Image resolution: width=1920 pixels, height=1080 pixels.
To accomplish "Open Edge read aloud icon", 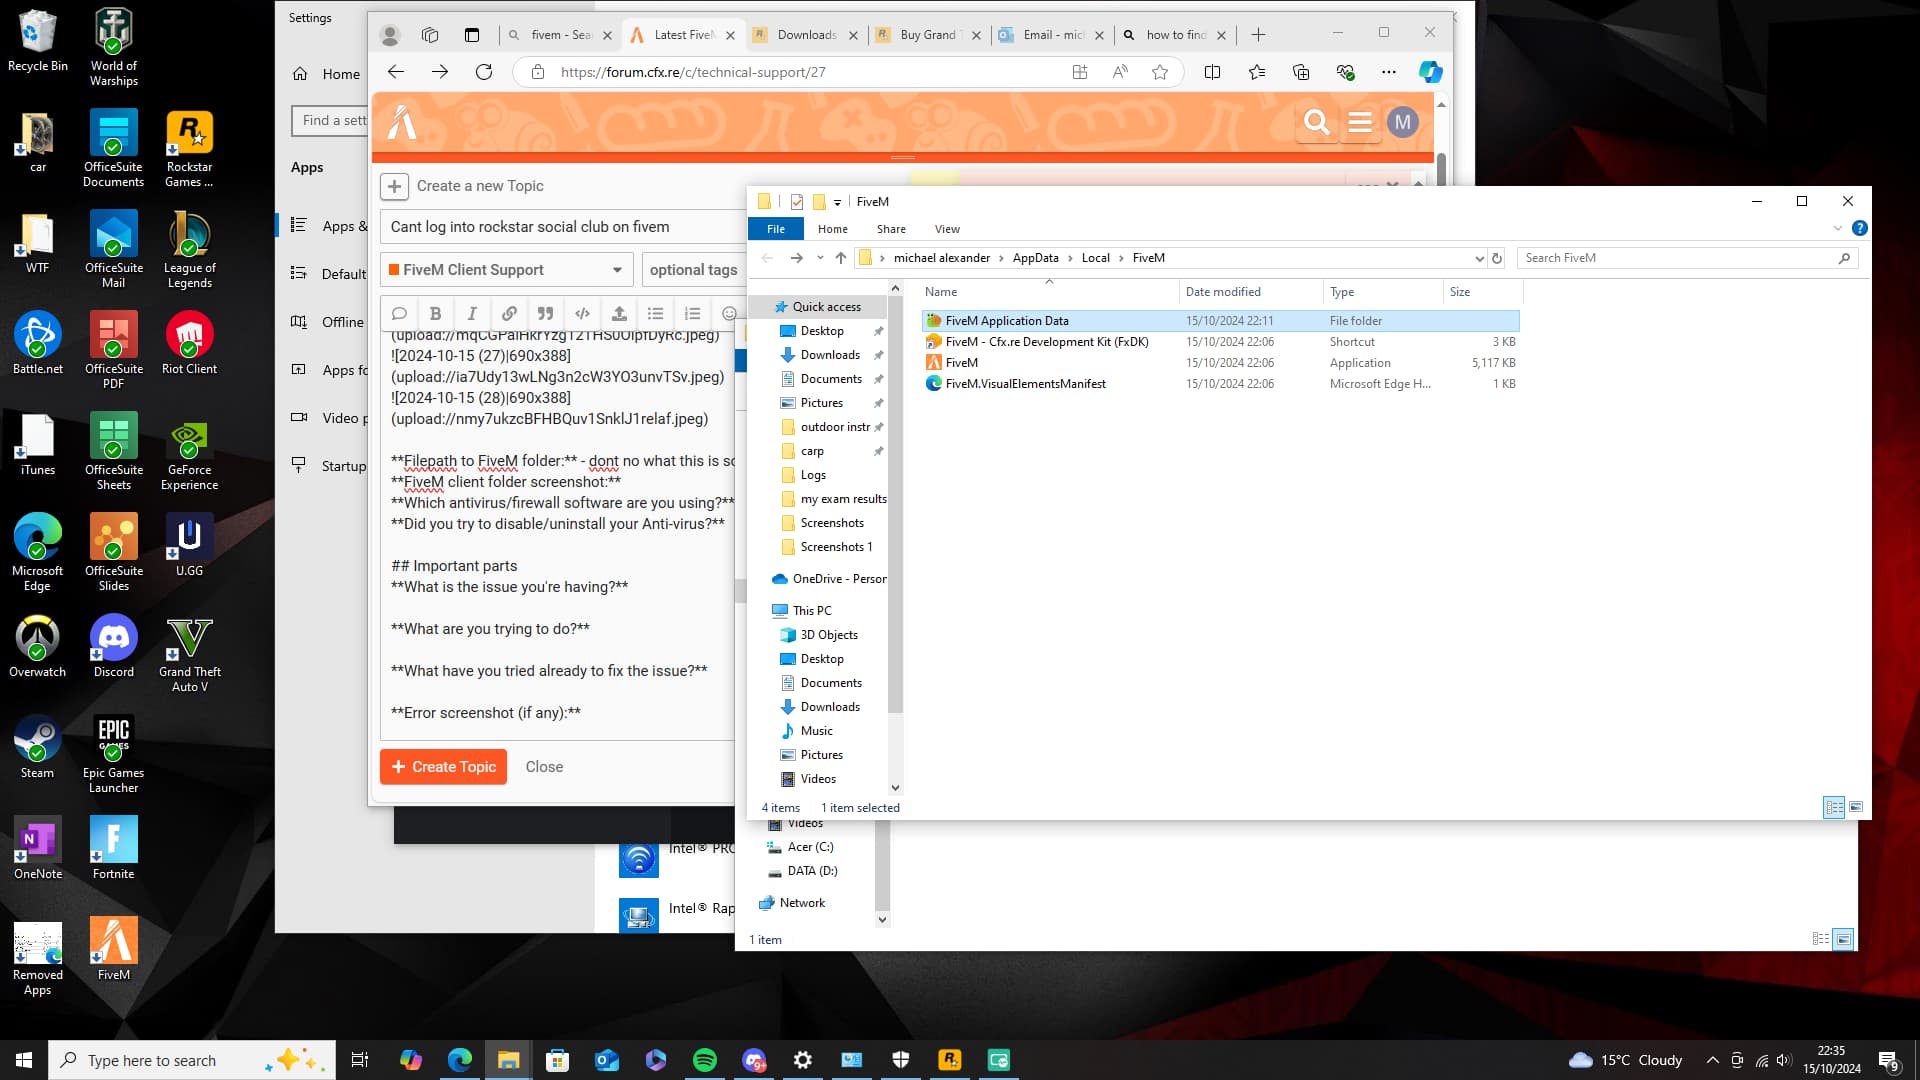I will coord(1120,72).
